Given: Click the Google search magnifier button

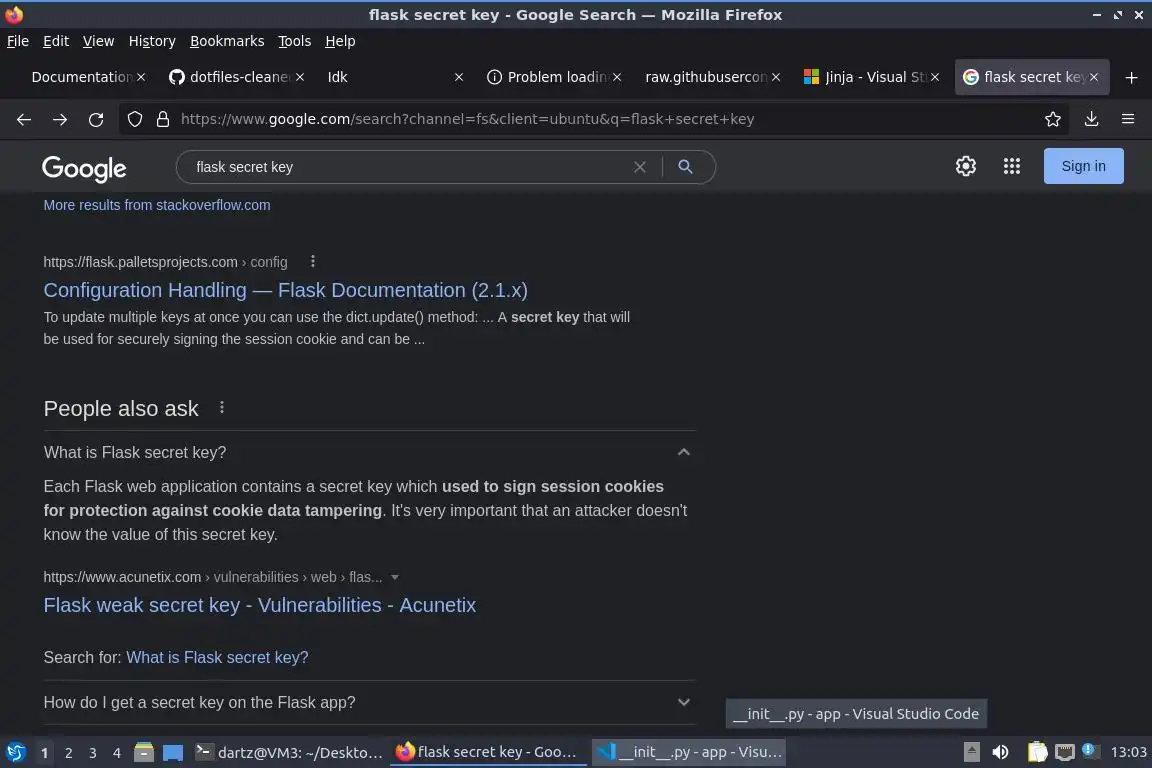Looking at the screenshot, I should pyautogui.click(x=685, y=167).
